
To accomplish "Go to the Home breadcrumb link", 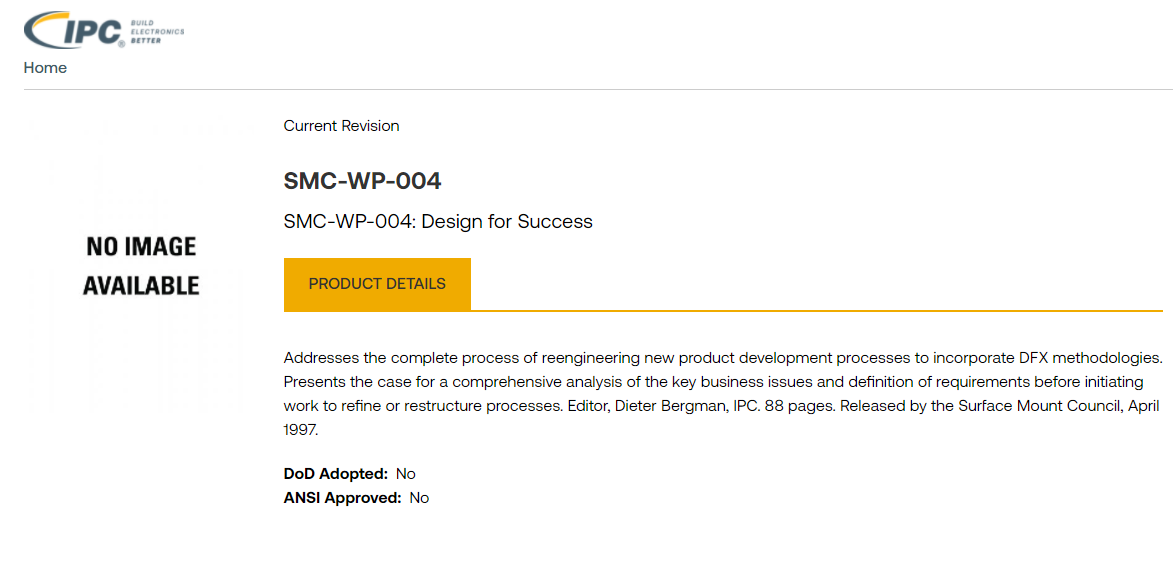I will click(x=45, y=68).
